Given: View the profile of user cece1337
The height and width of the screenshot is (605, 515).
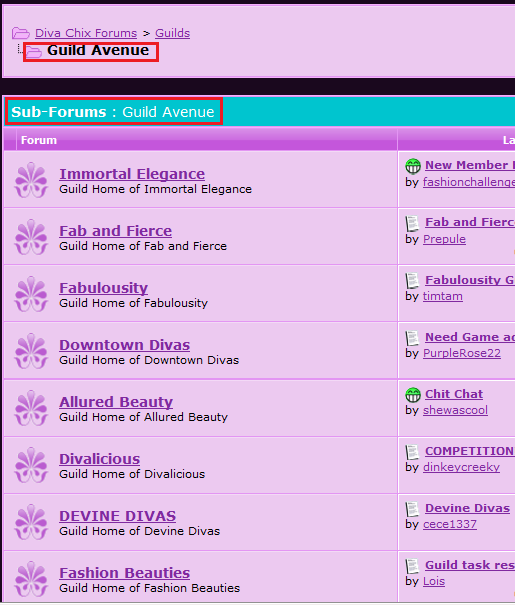Looking at the screenshot, I should click(x=450, y=524).
